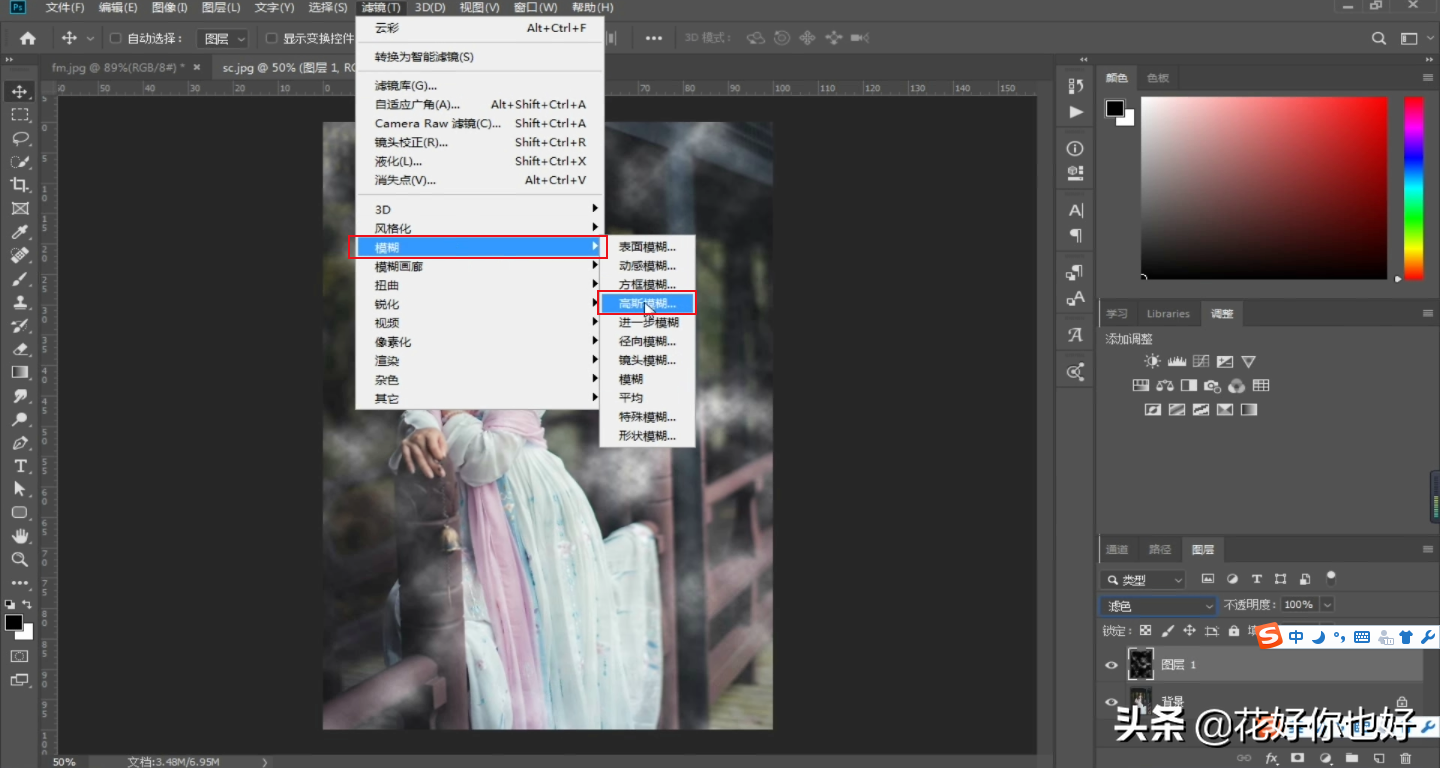The height and width of the screenshot is (768, 1440).
Task: Select the Brush tool
Action: (x=19, y=279)
